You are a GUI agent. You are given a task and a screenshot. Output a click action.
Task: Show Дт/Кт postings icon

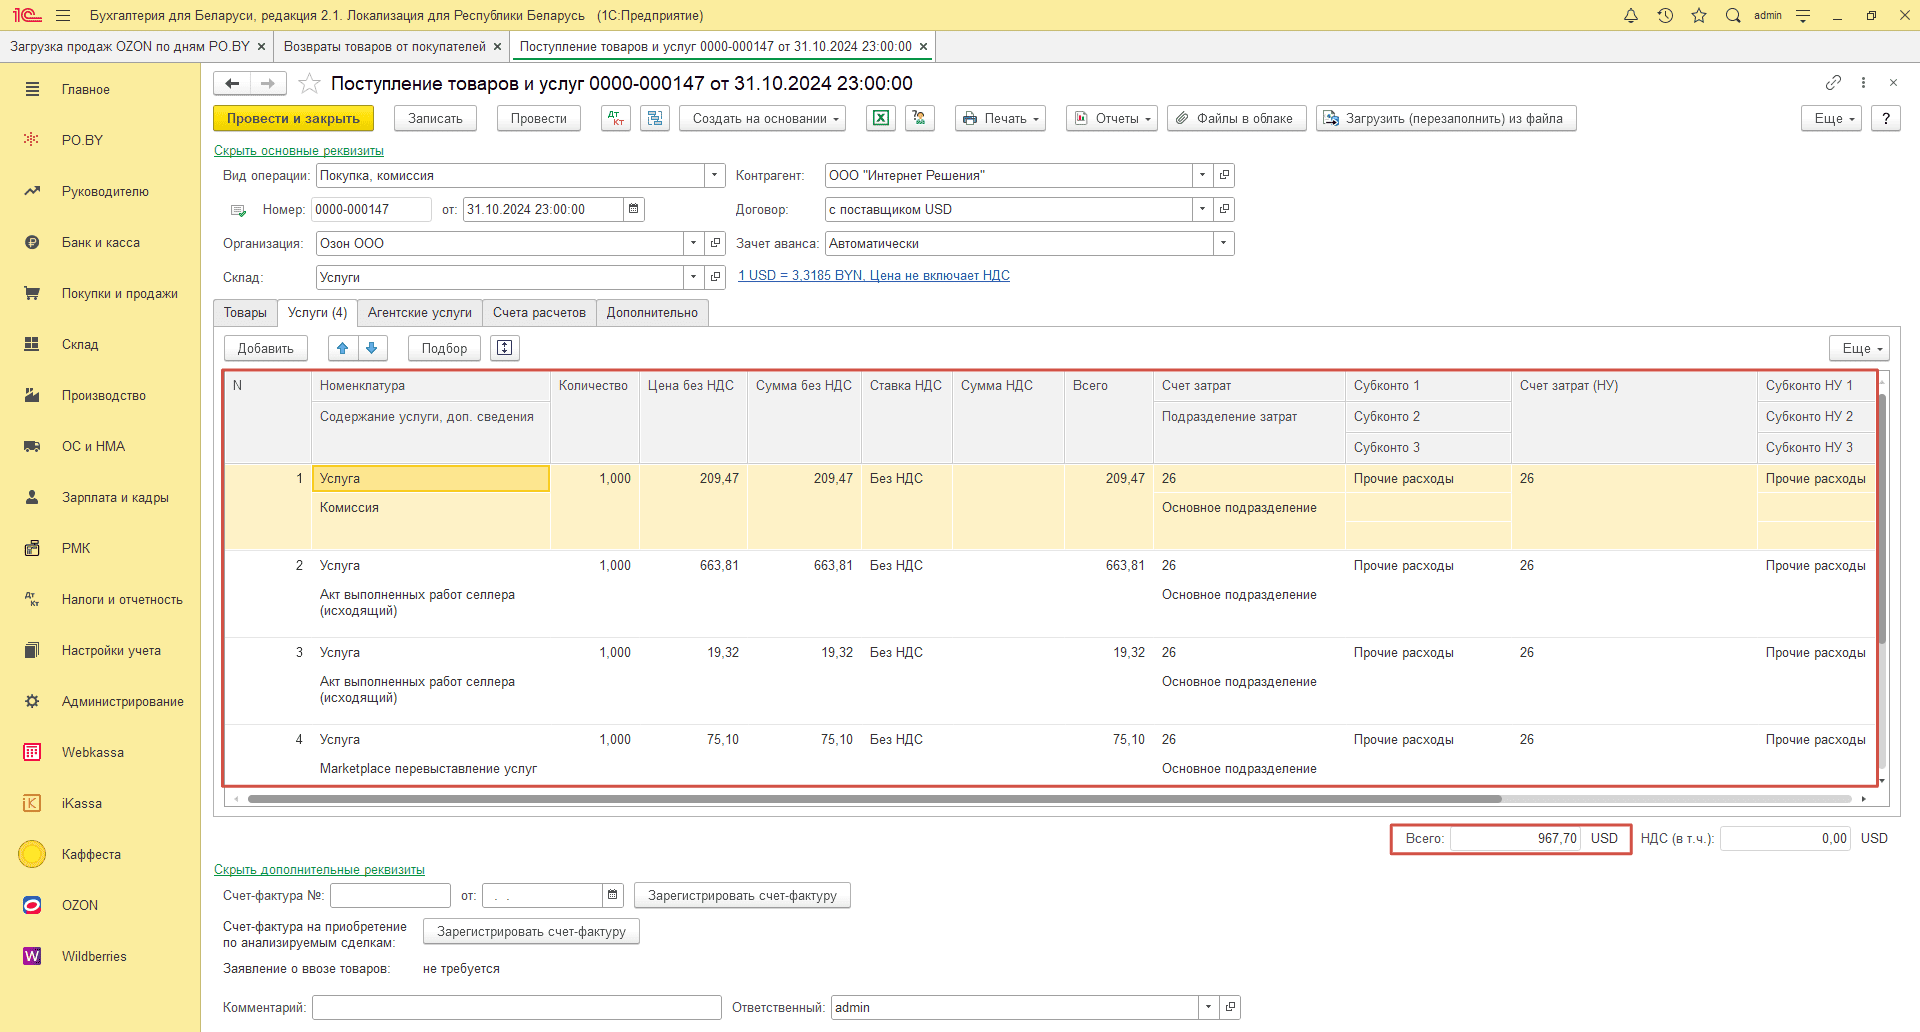click(x=616, y=118)
